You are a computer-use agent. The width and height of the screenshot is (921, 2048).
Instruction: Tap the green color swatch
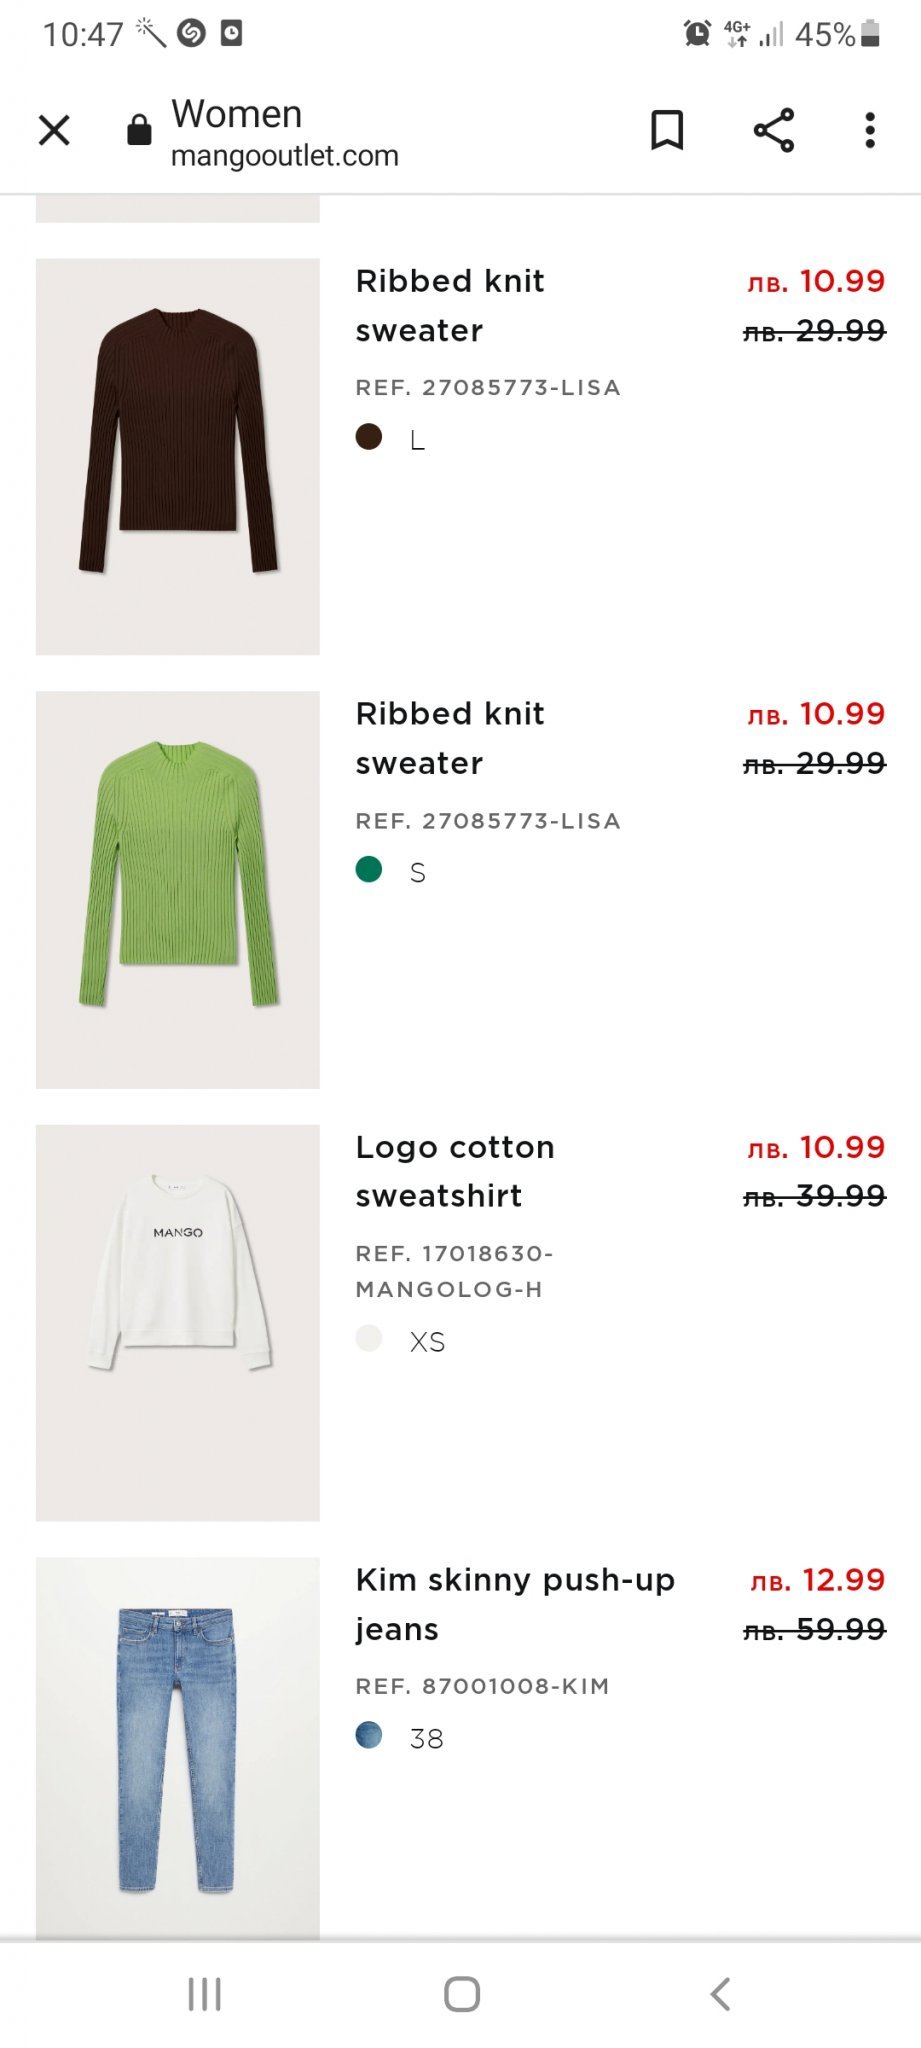click(369, 870)
